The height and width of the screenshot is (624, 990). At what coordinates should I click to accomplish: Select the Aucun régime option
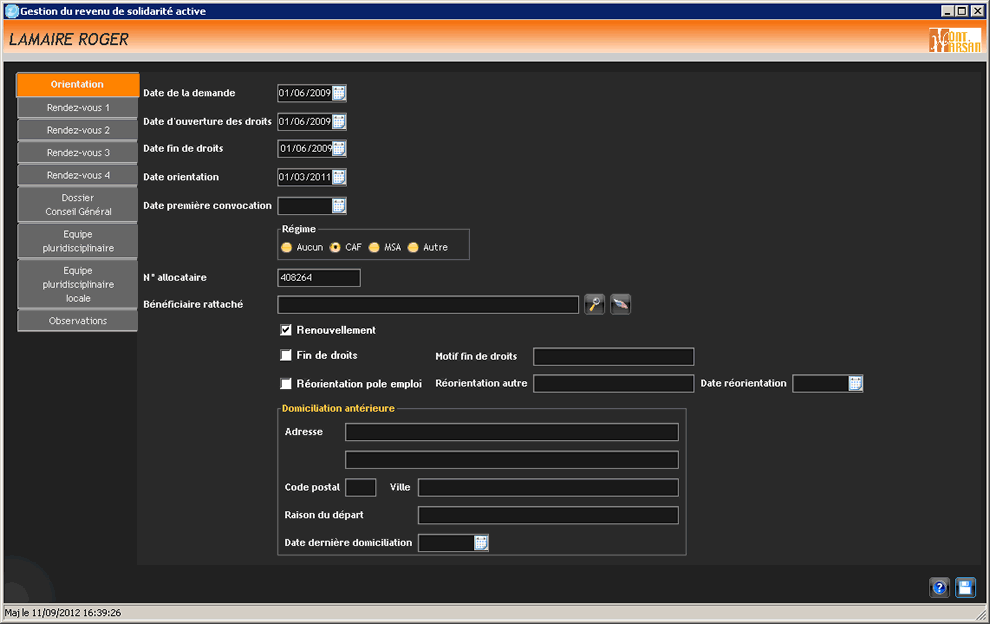(x=287, y=247)
